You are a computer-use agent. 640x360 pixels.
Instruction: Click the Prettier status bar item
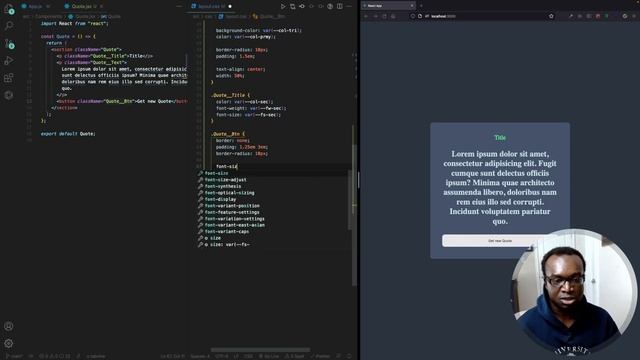coord(320,356)
